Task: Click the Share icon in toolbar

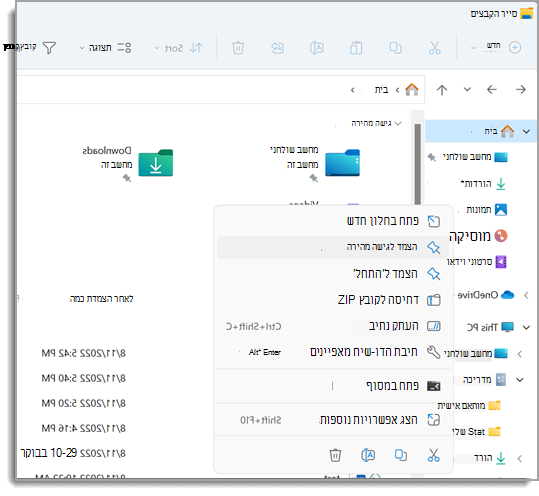Action: coord(277,48)
